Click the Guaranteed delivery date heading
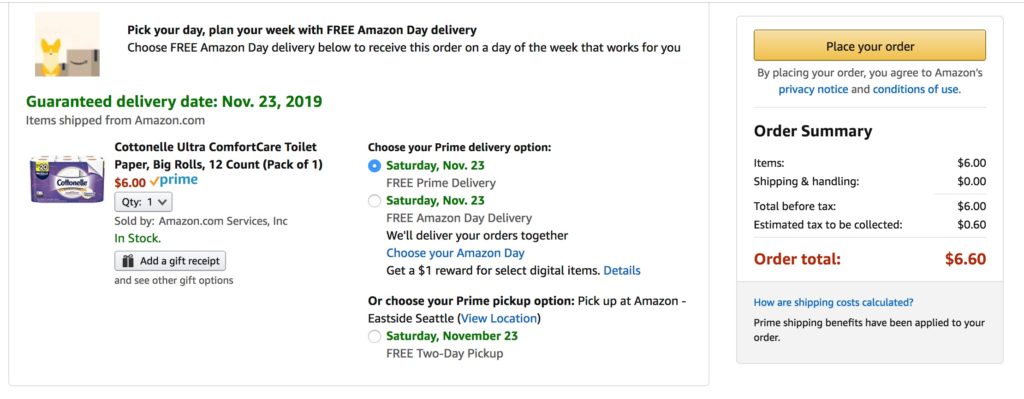 174,102
